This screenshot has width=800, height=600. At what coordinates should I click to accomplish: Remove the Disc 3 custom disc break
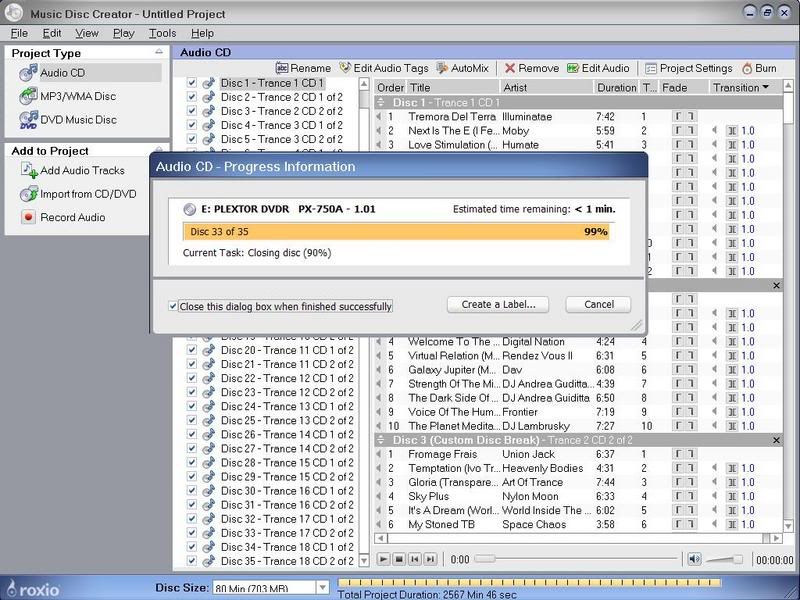click(777, 440)
